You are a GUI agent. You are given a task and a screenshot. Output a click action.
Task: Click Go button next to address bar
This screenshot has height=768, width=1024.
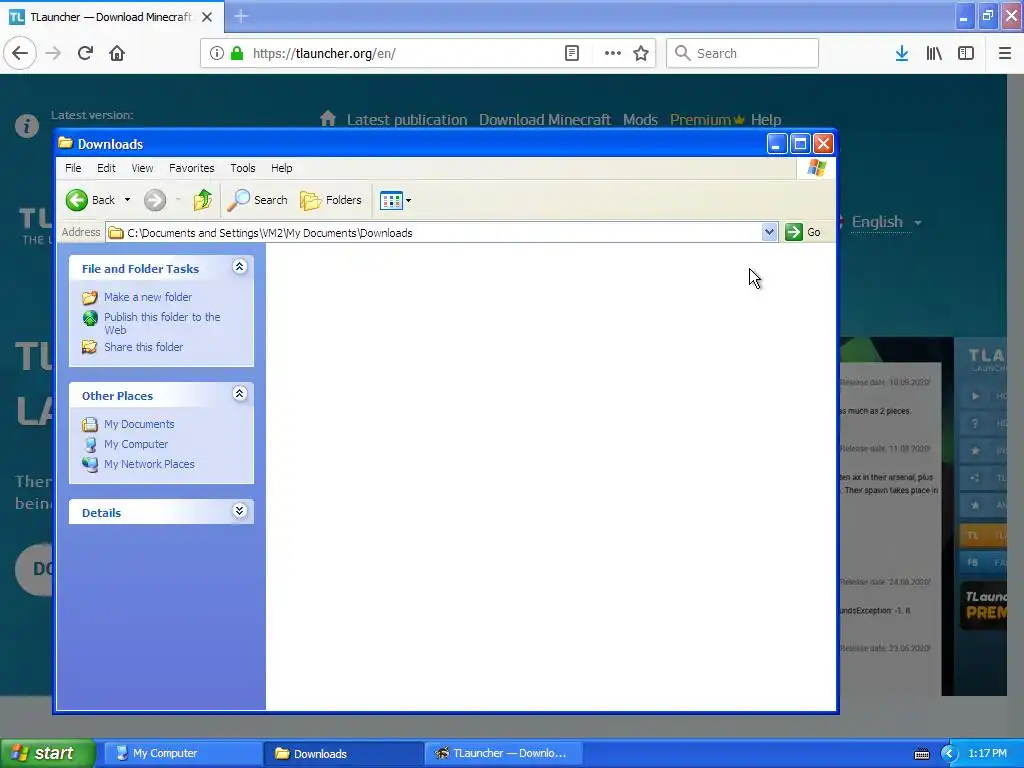(x=803, y=232)
